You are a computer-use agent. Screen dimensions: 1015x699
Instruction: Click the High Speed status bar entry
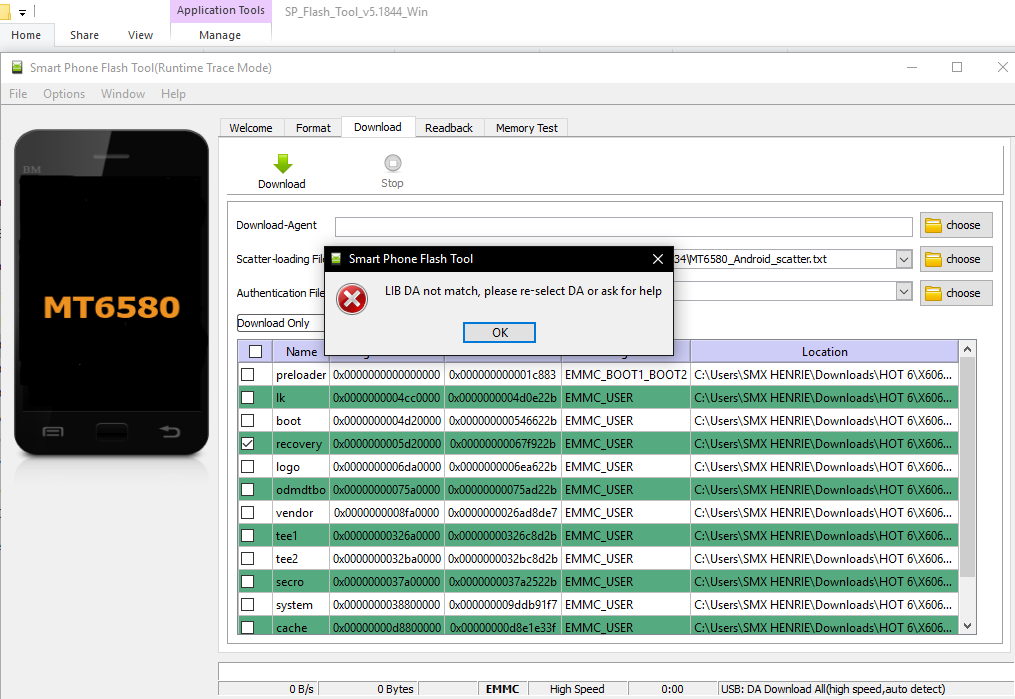point(577,689)
